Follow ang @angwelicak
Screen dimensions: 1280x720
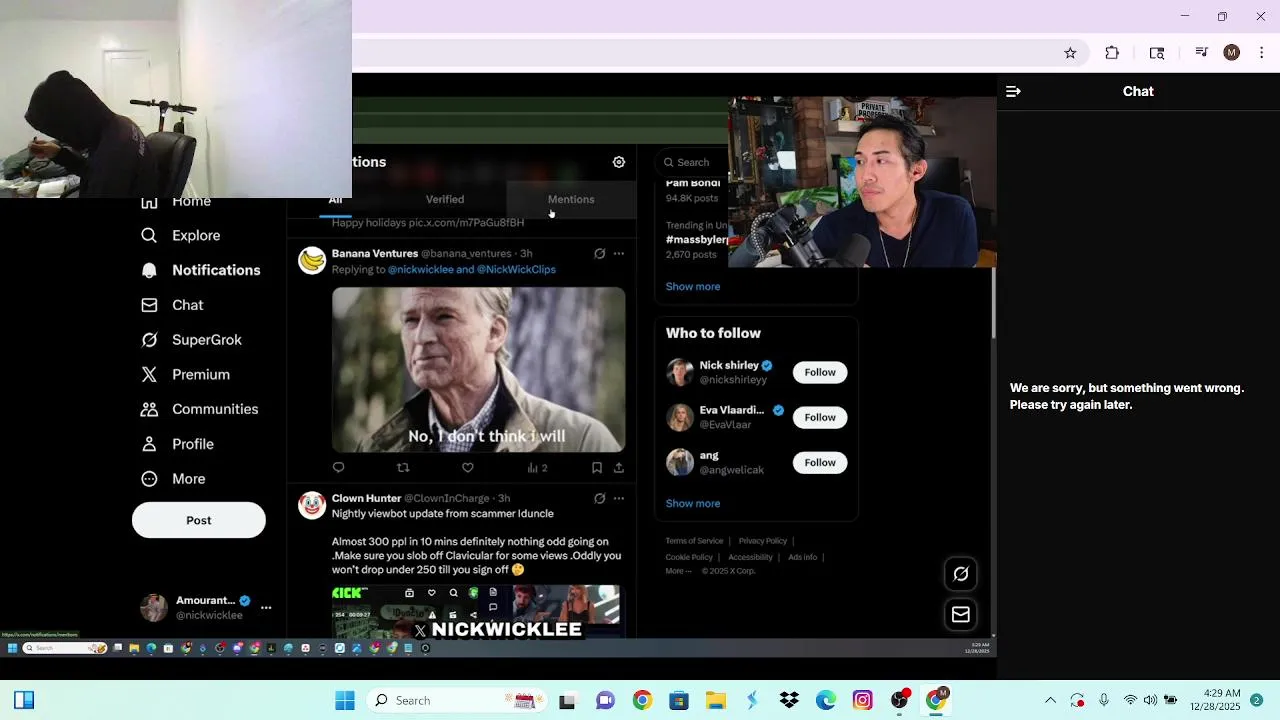click(x=820, y=462)
